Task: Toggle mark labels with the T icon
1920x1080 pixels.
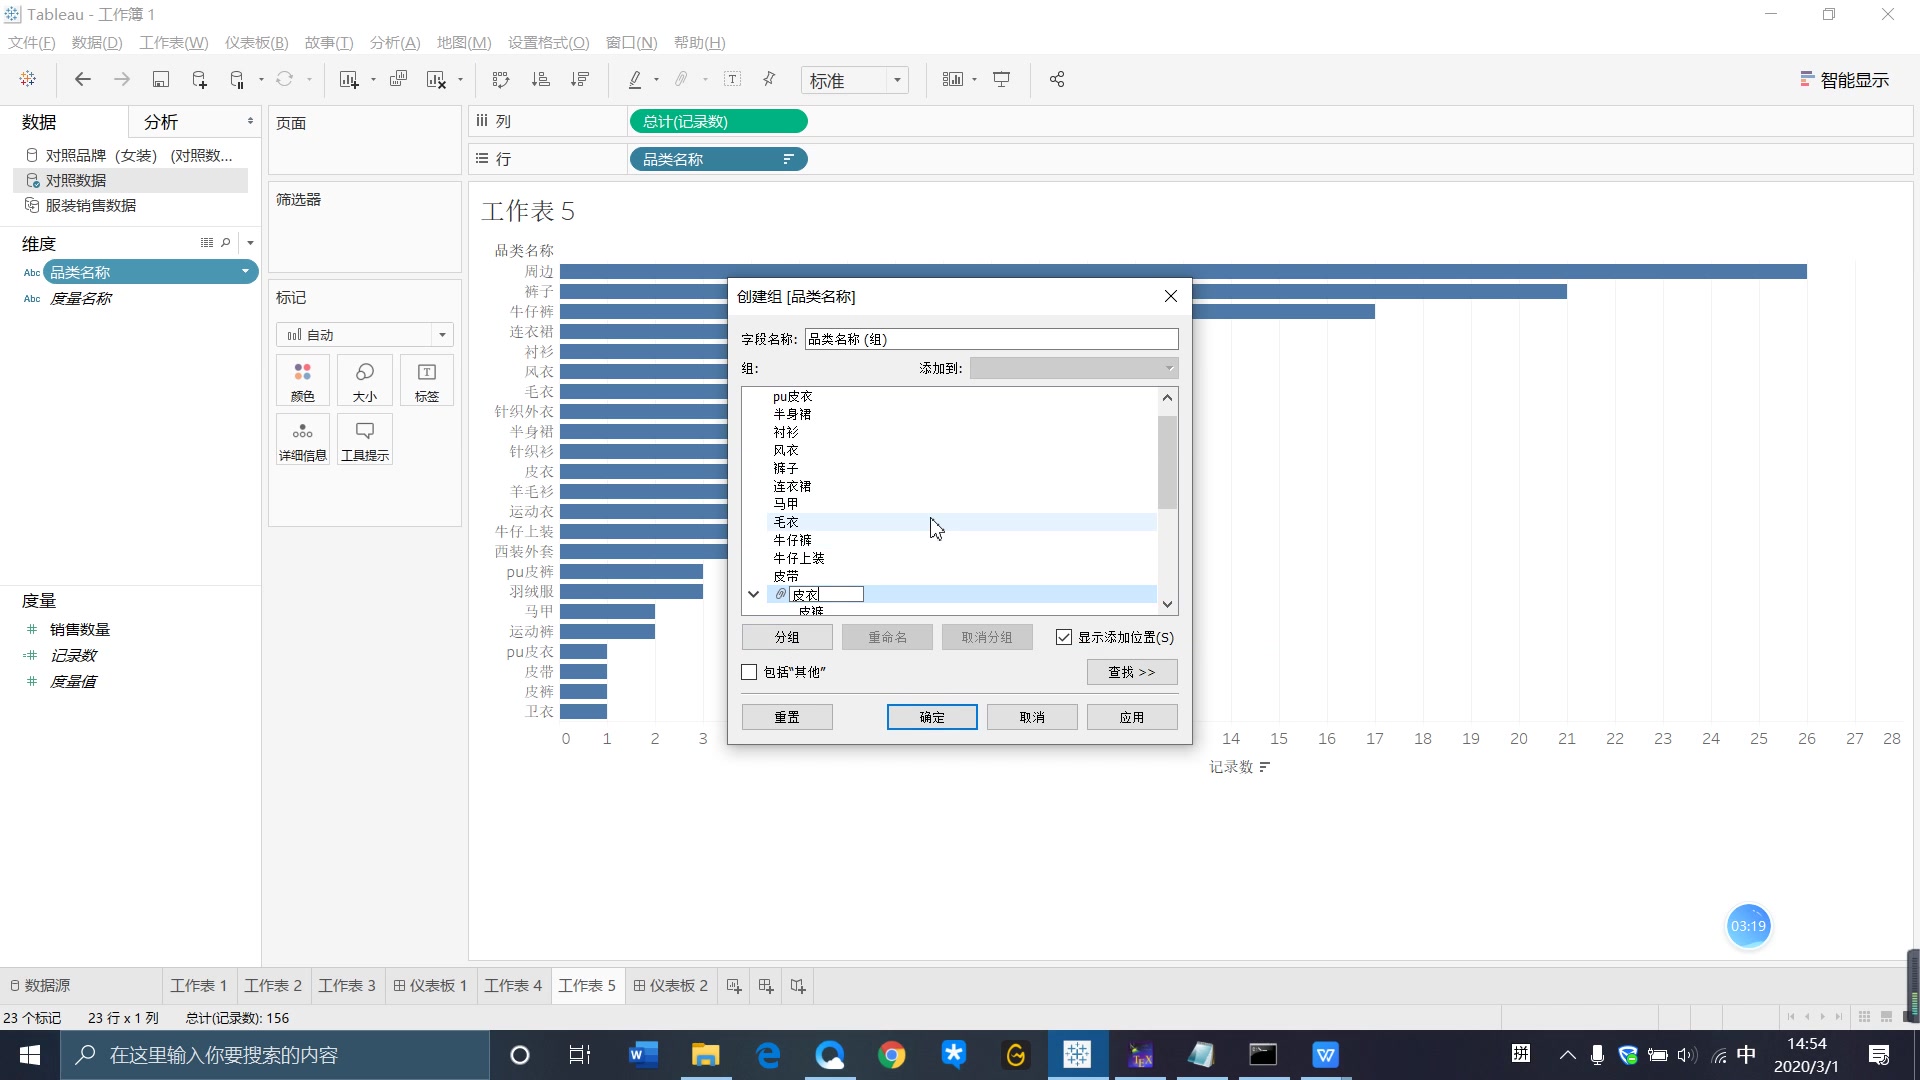Action: (733, 79)
